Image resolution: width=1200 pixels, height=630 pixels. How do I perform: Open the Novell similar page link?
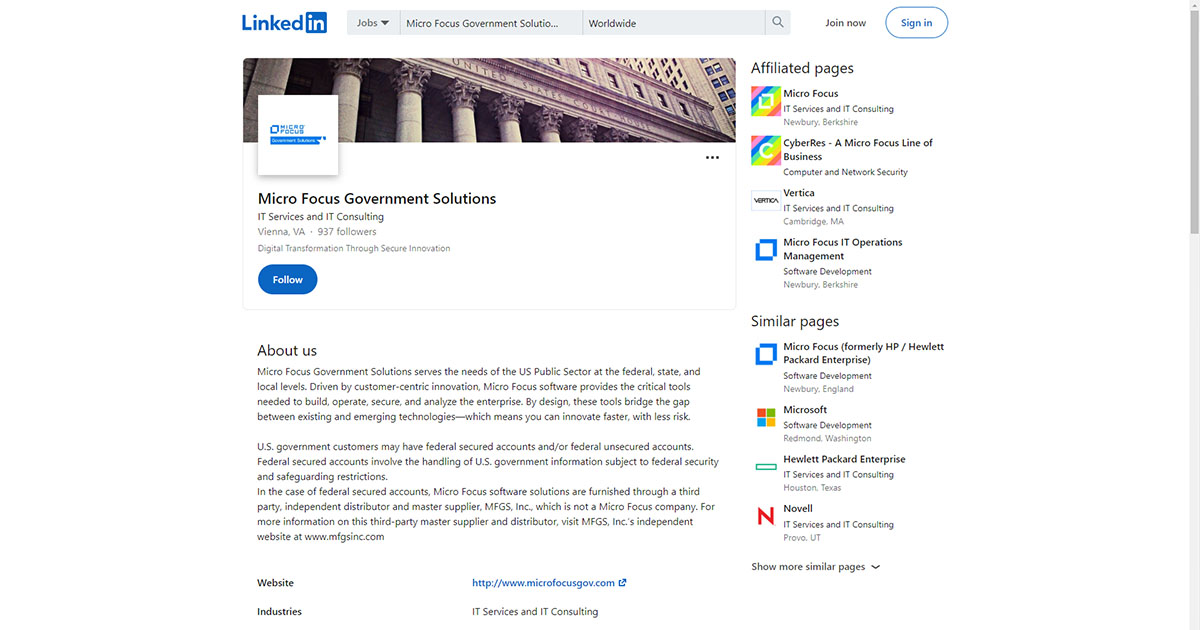(798, 509)
